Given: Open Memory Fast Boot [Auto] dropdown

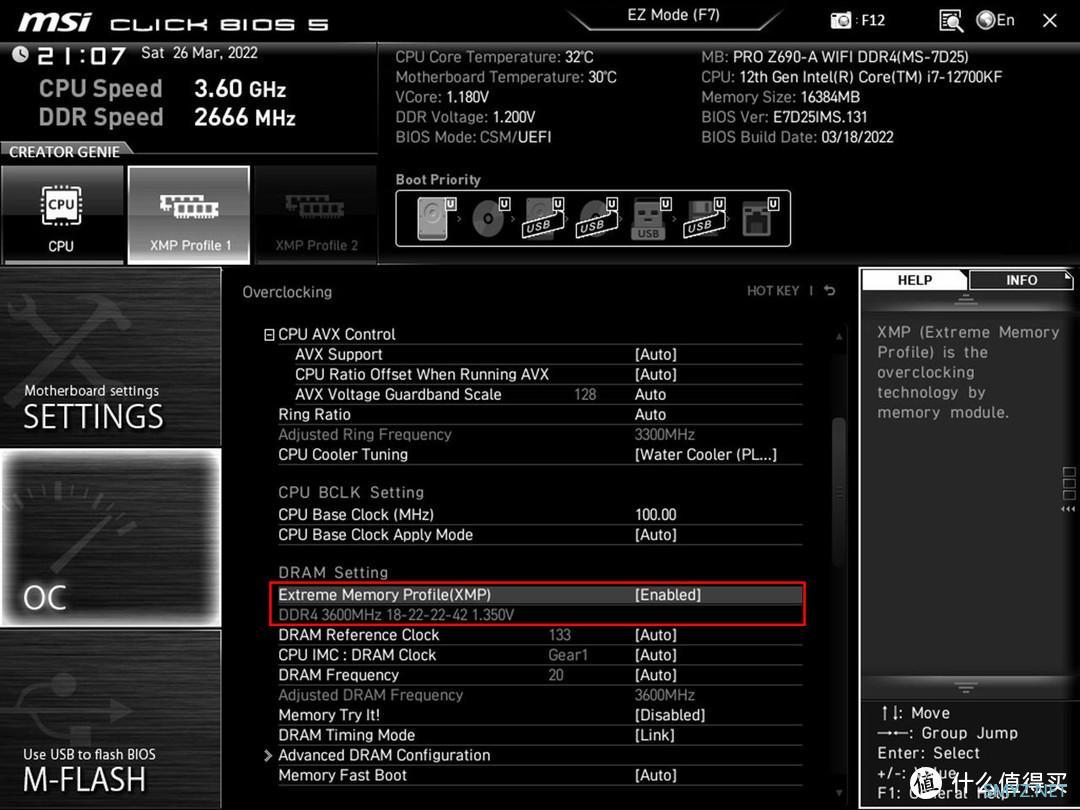Looking at the screenshot, I should 656,775.
